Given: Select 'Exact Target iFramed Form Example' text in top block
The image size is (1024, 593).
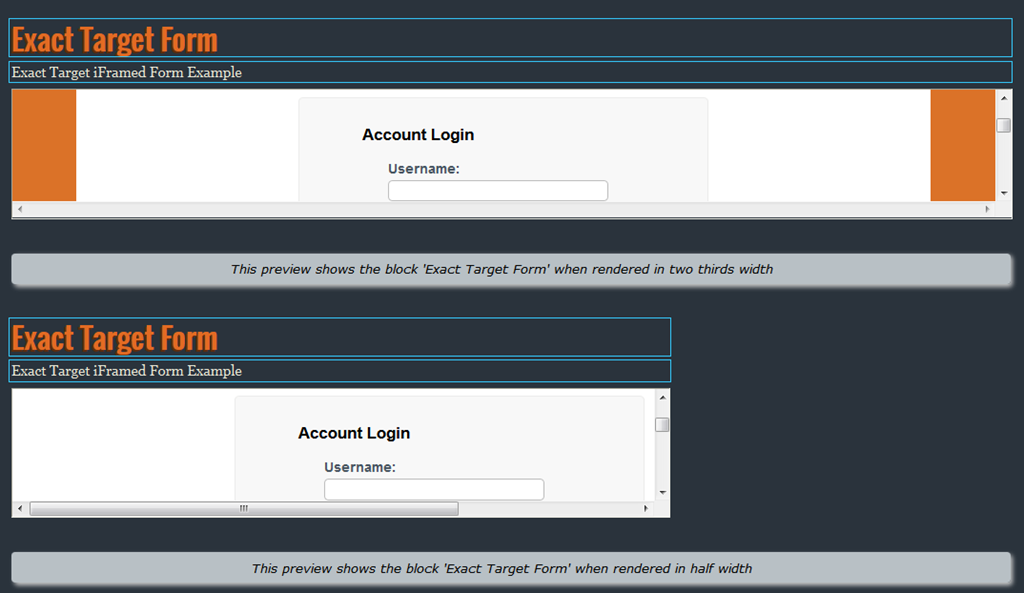Looking at the screenshot, I should [127, 72].
